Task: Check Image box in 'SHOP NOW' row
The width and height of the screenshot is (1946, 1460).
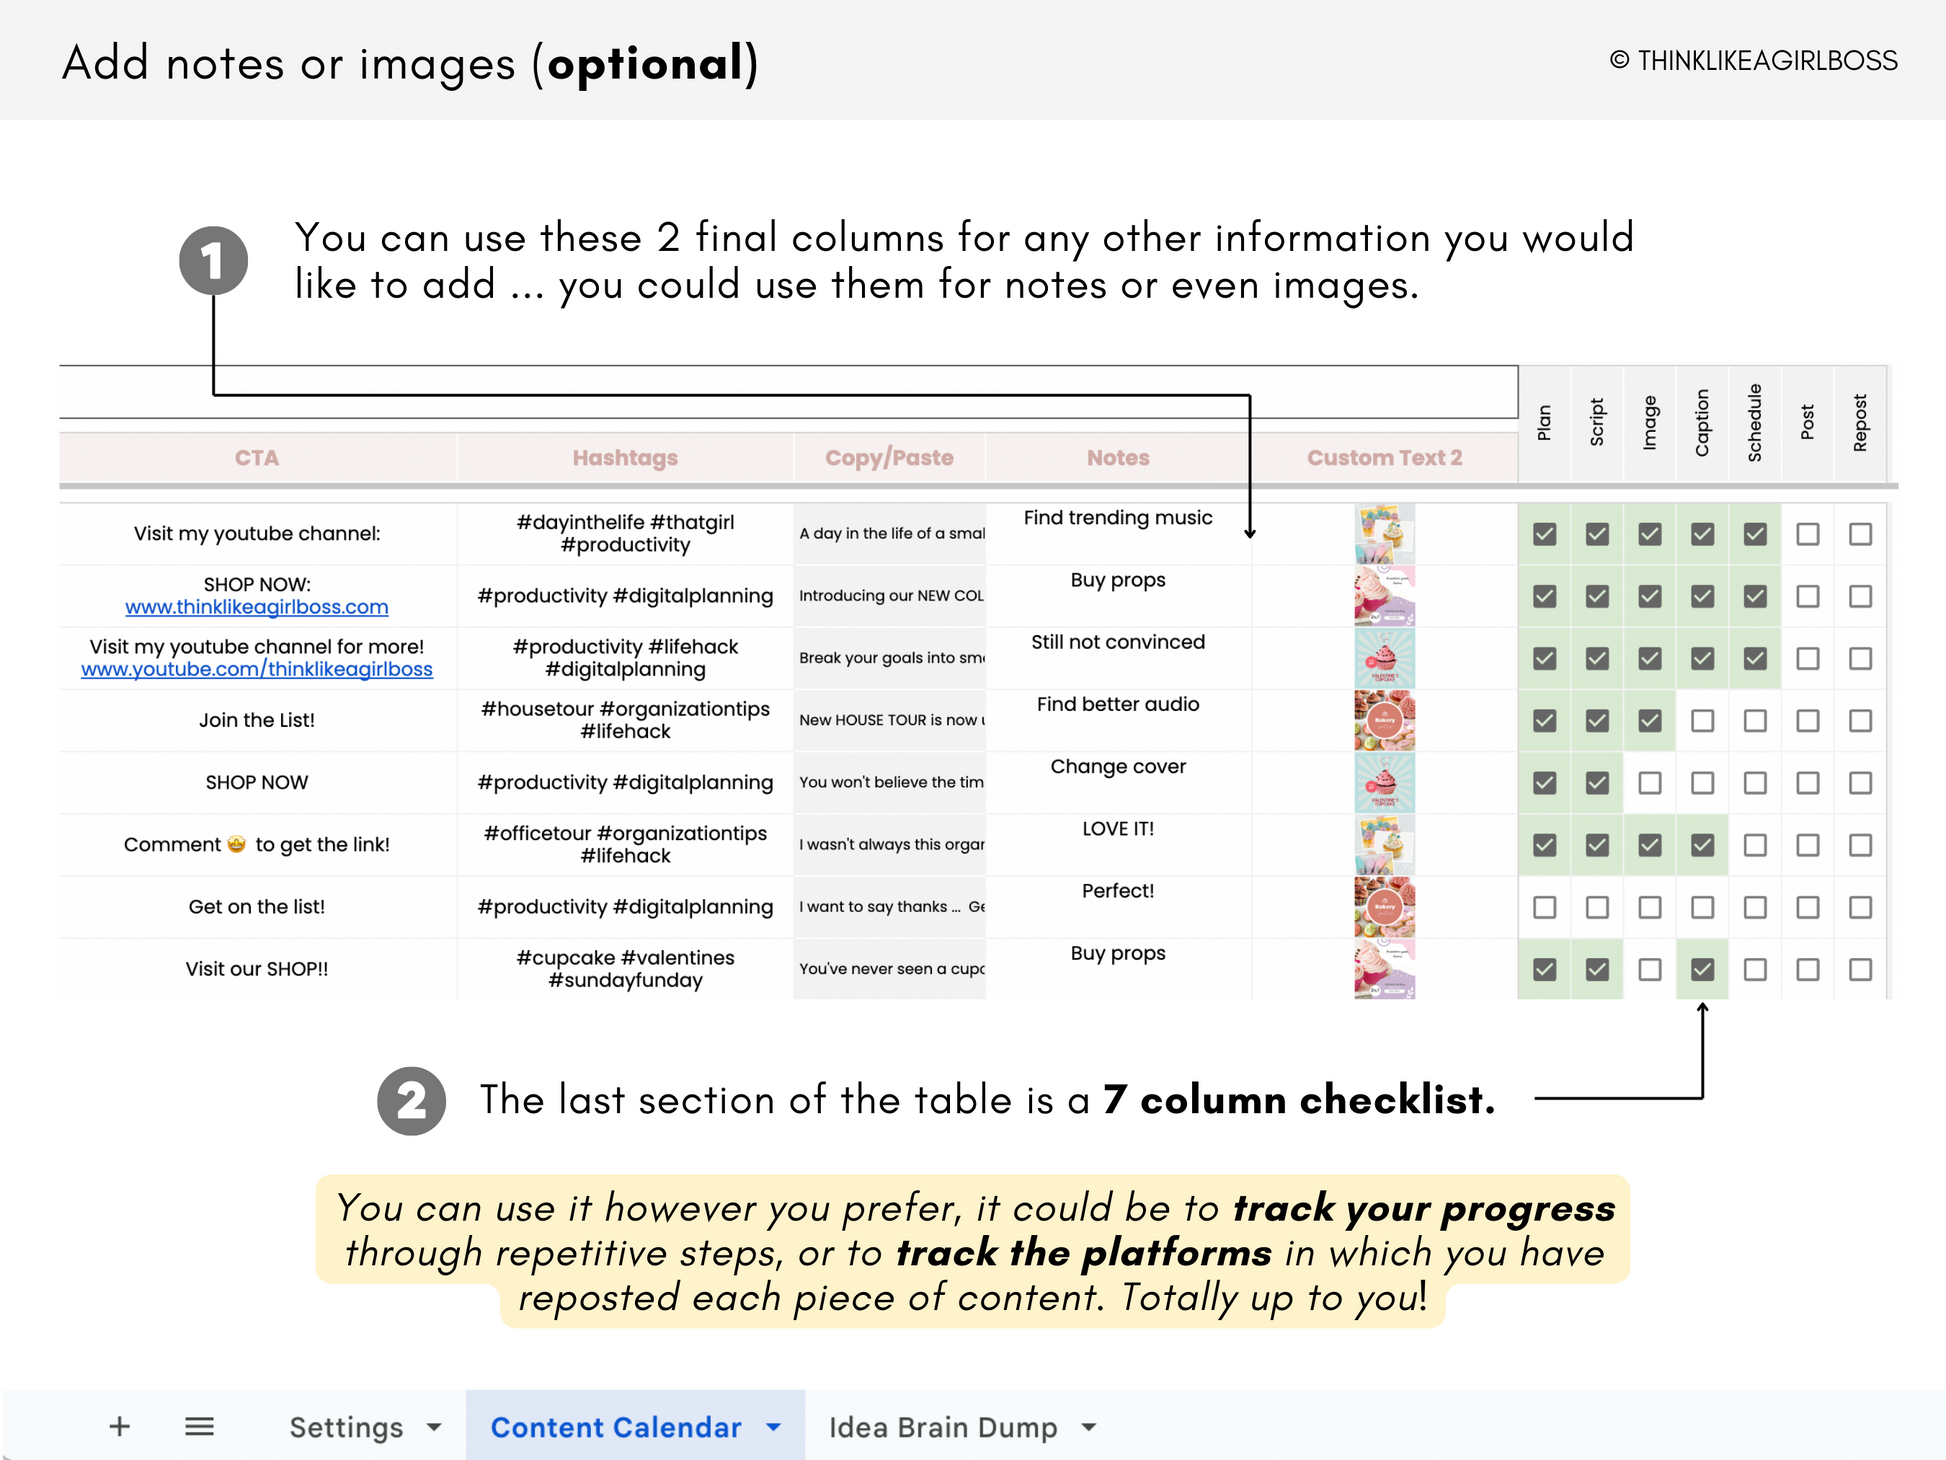Action: tap(1649, 782)
